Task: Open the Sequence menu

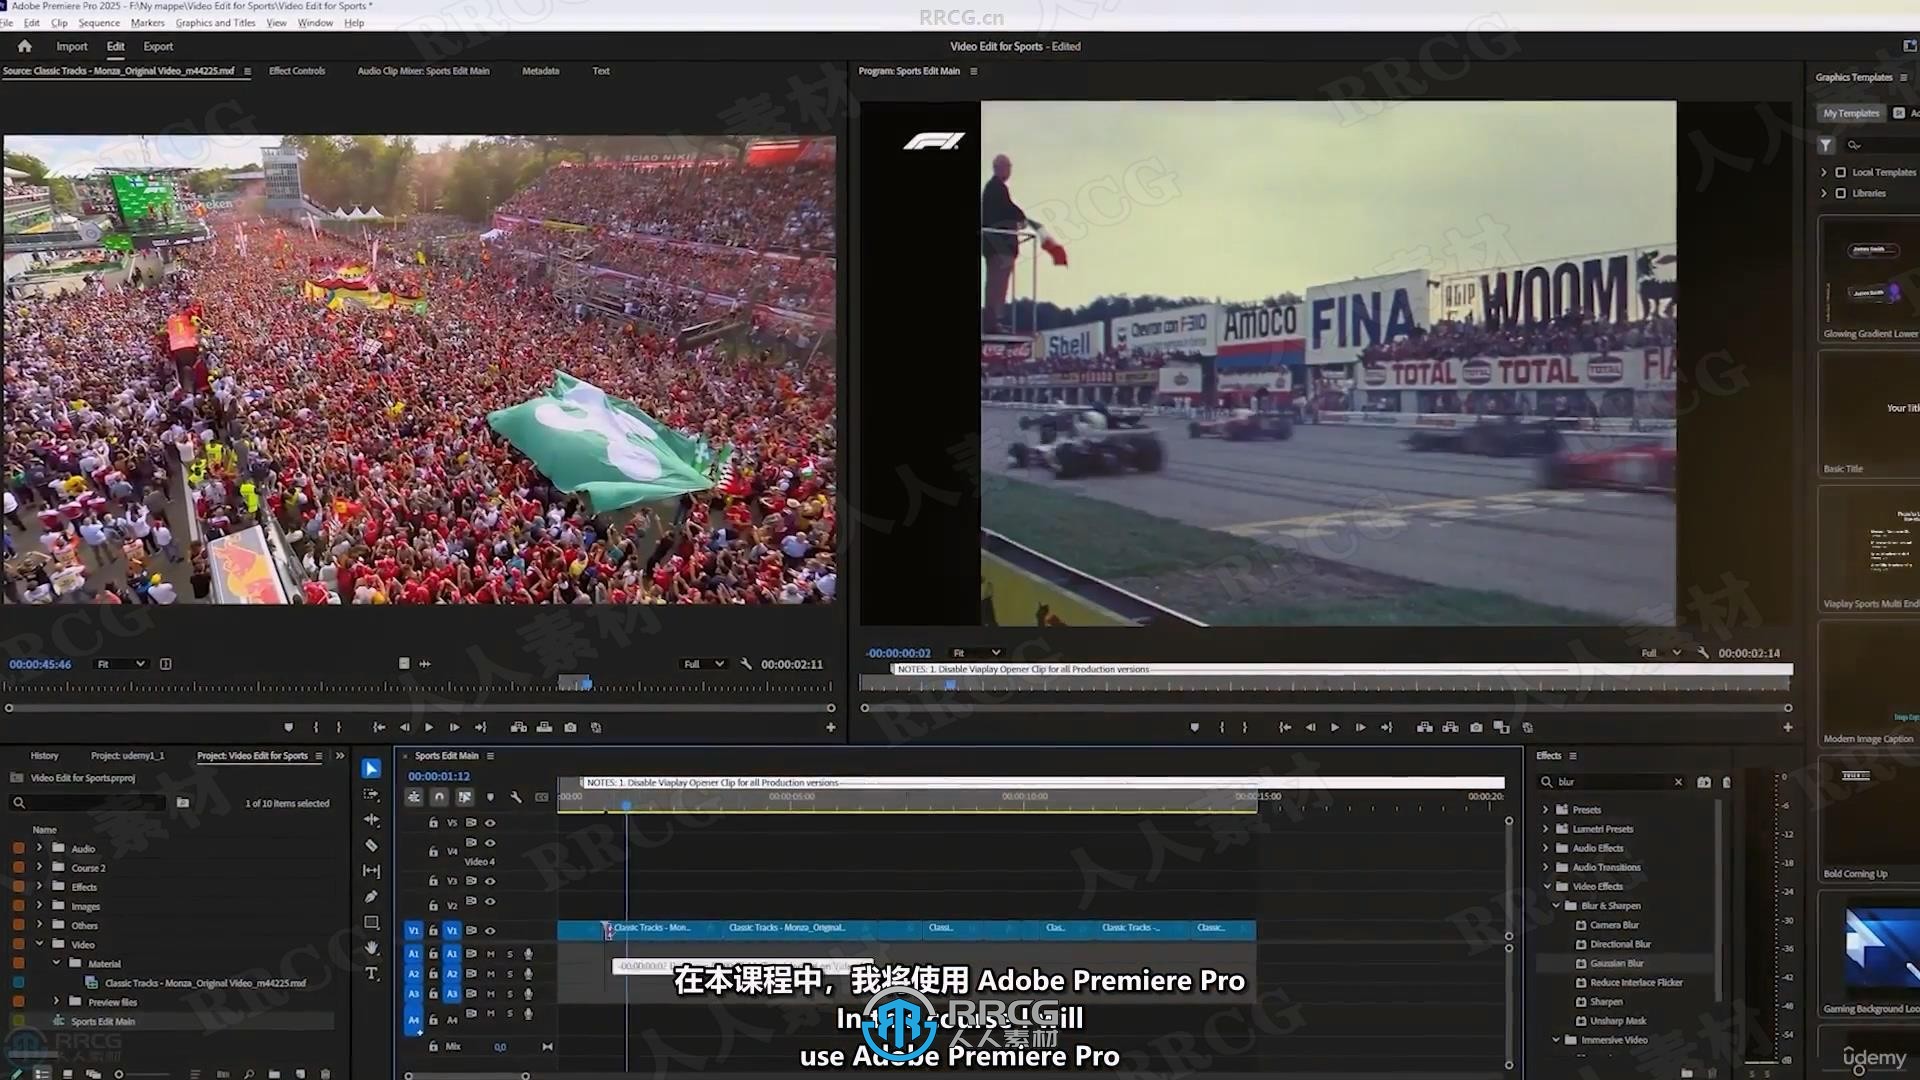Action: tap(99, 22)
